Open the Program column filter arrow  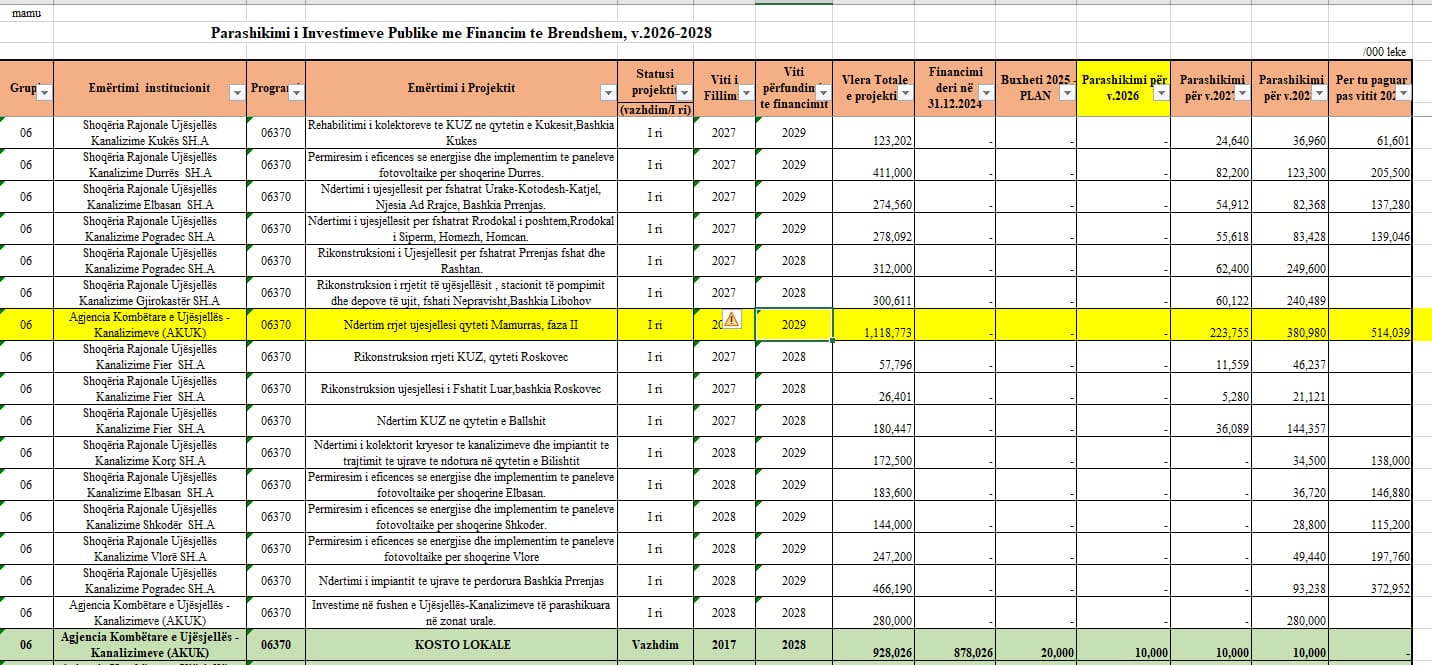[x=296, y=92]
